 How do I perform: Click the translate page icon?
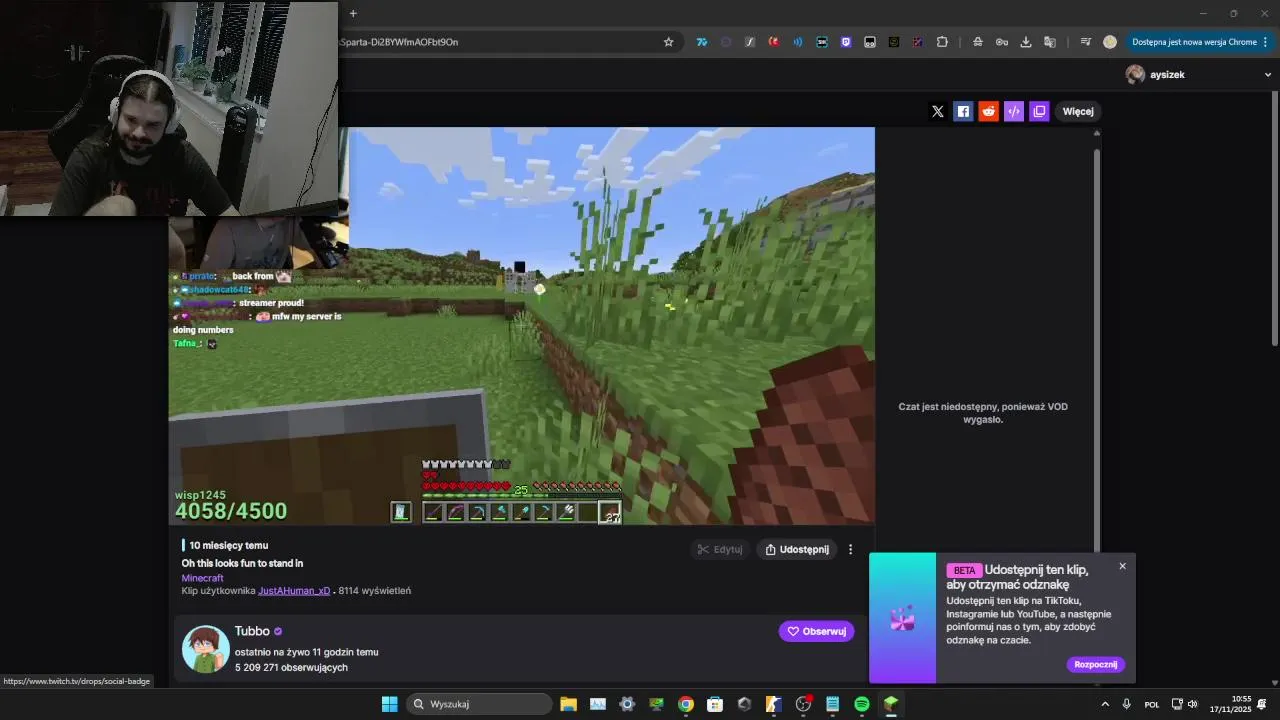[1050, 42]
